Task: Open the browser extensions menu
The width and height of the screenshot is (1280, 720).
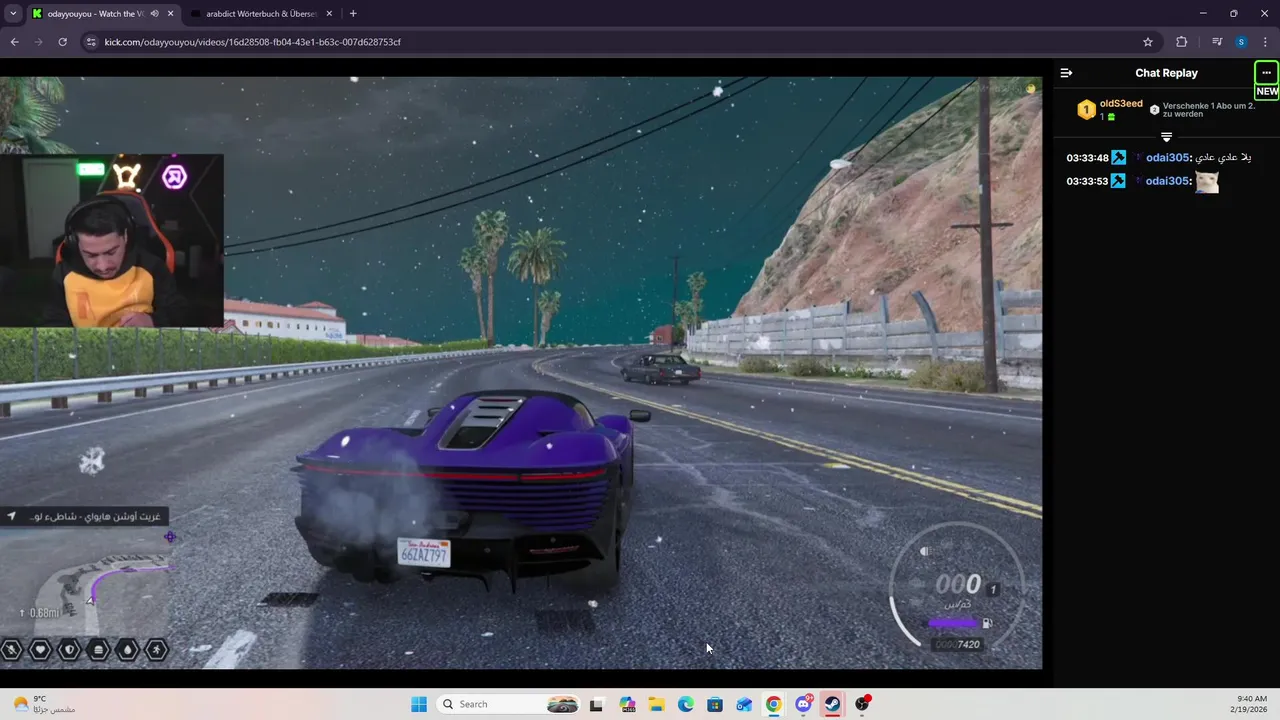Action: [x=1182, y=42]
